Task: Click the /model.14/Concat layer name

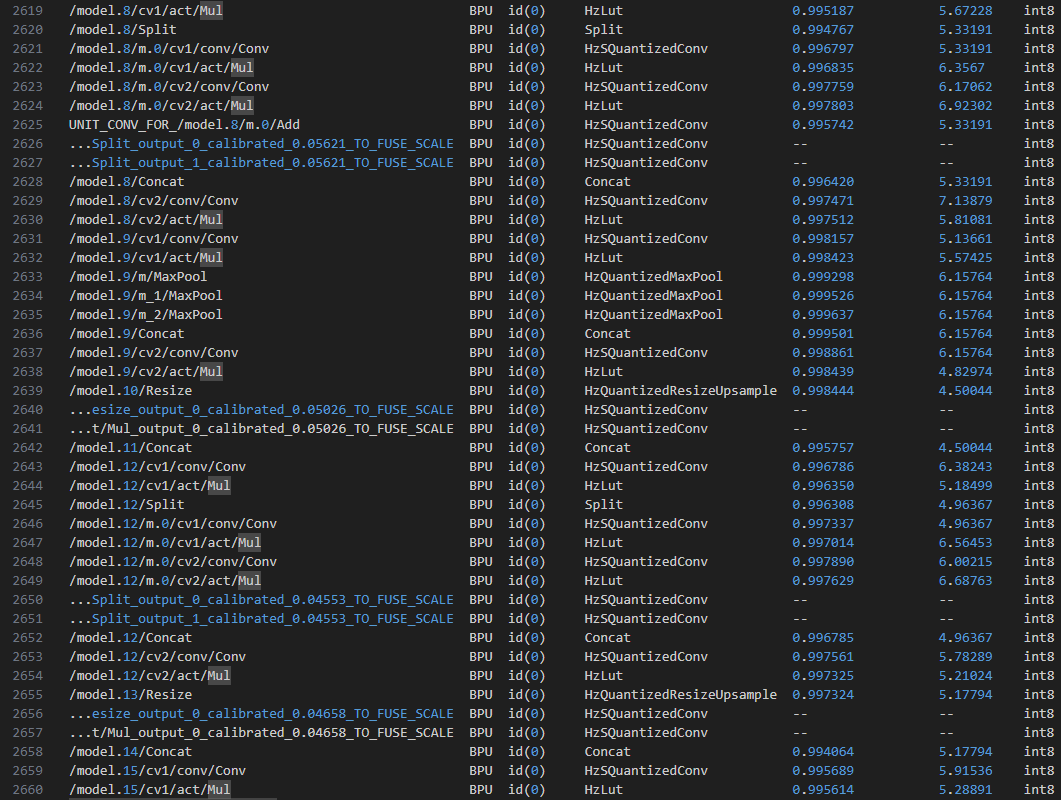Action: point(130,752)
